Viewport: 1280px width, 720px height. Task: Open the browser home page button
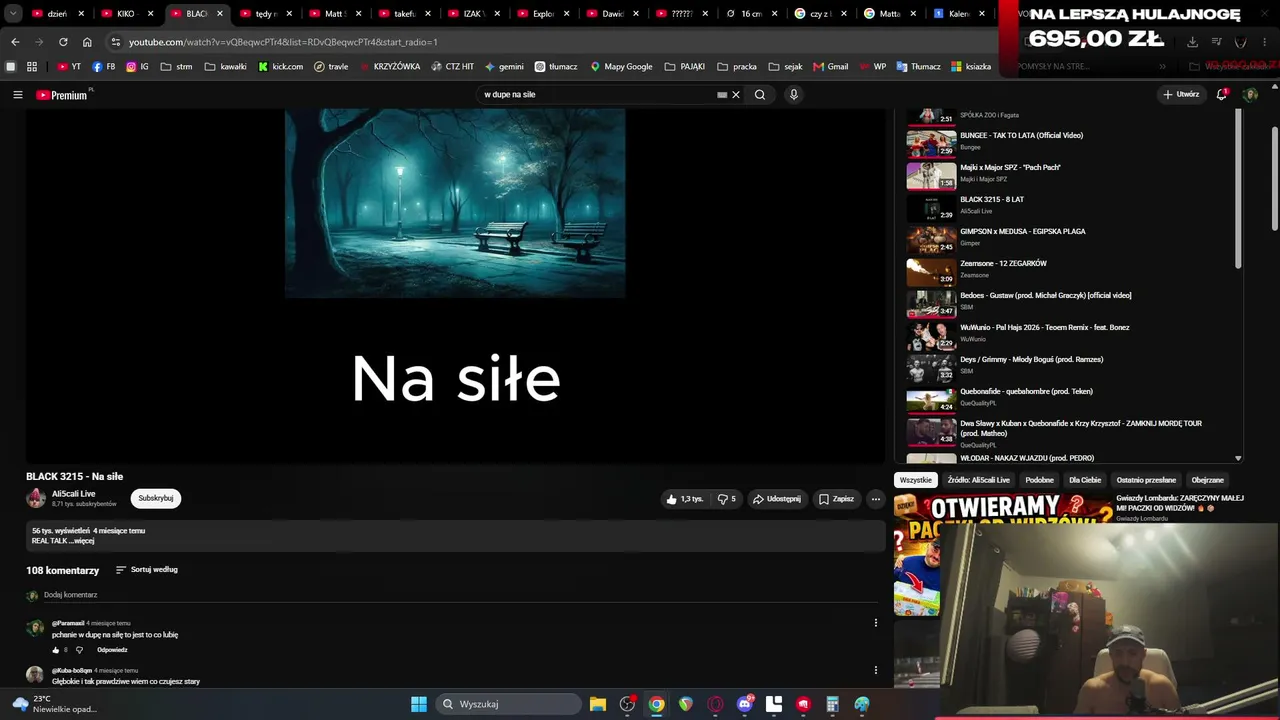87,42
